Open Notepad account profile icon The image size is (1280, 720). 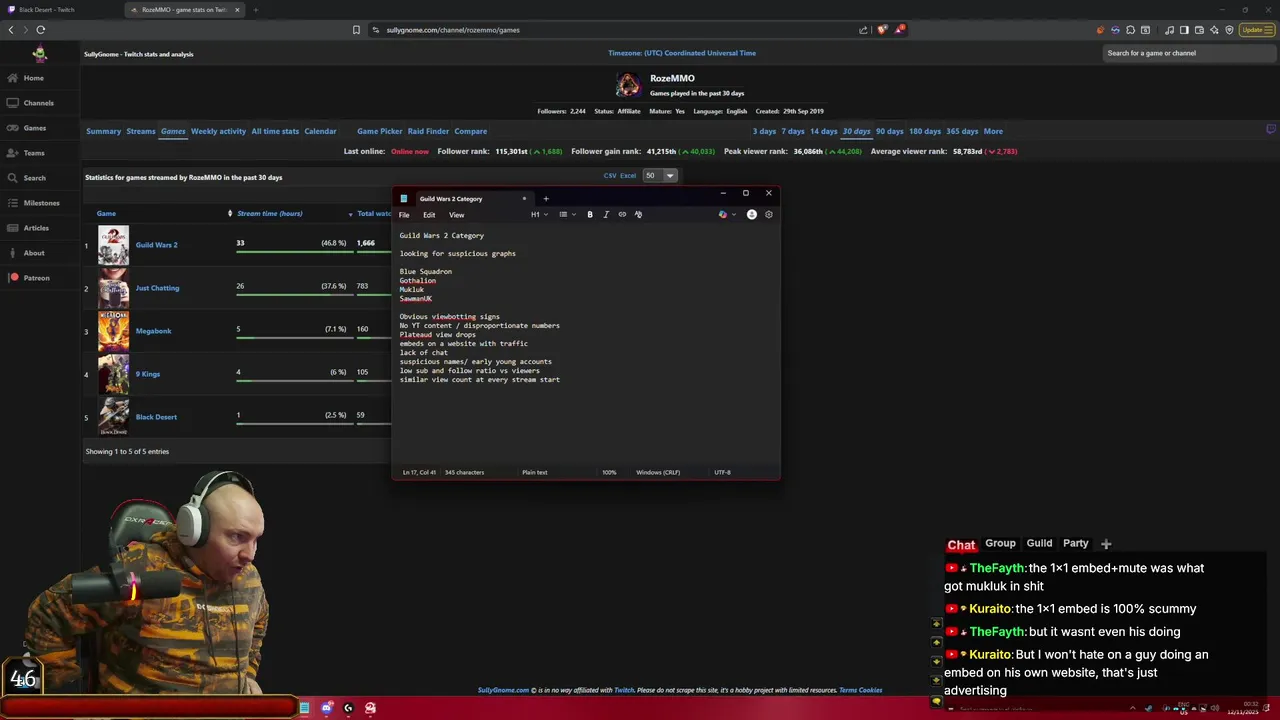tap(752, 214)
